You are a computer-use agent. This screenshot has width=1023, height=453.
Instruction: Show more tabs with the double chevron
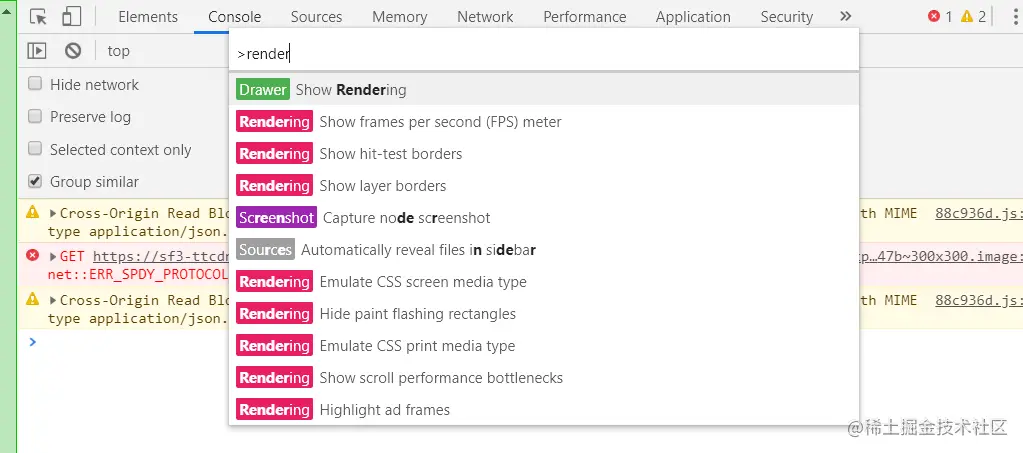pyautogui.click(x=846, y=17)
